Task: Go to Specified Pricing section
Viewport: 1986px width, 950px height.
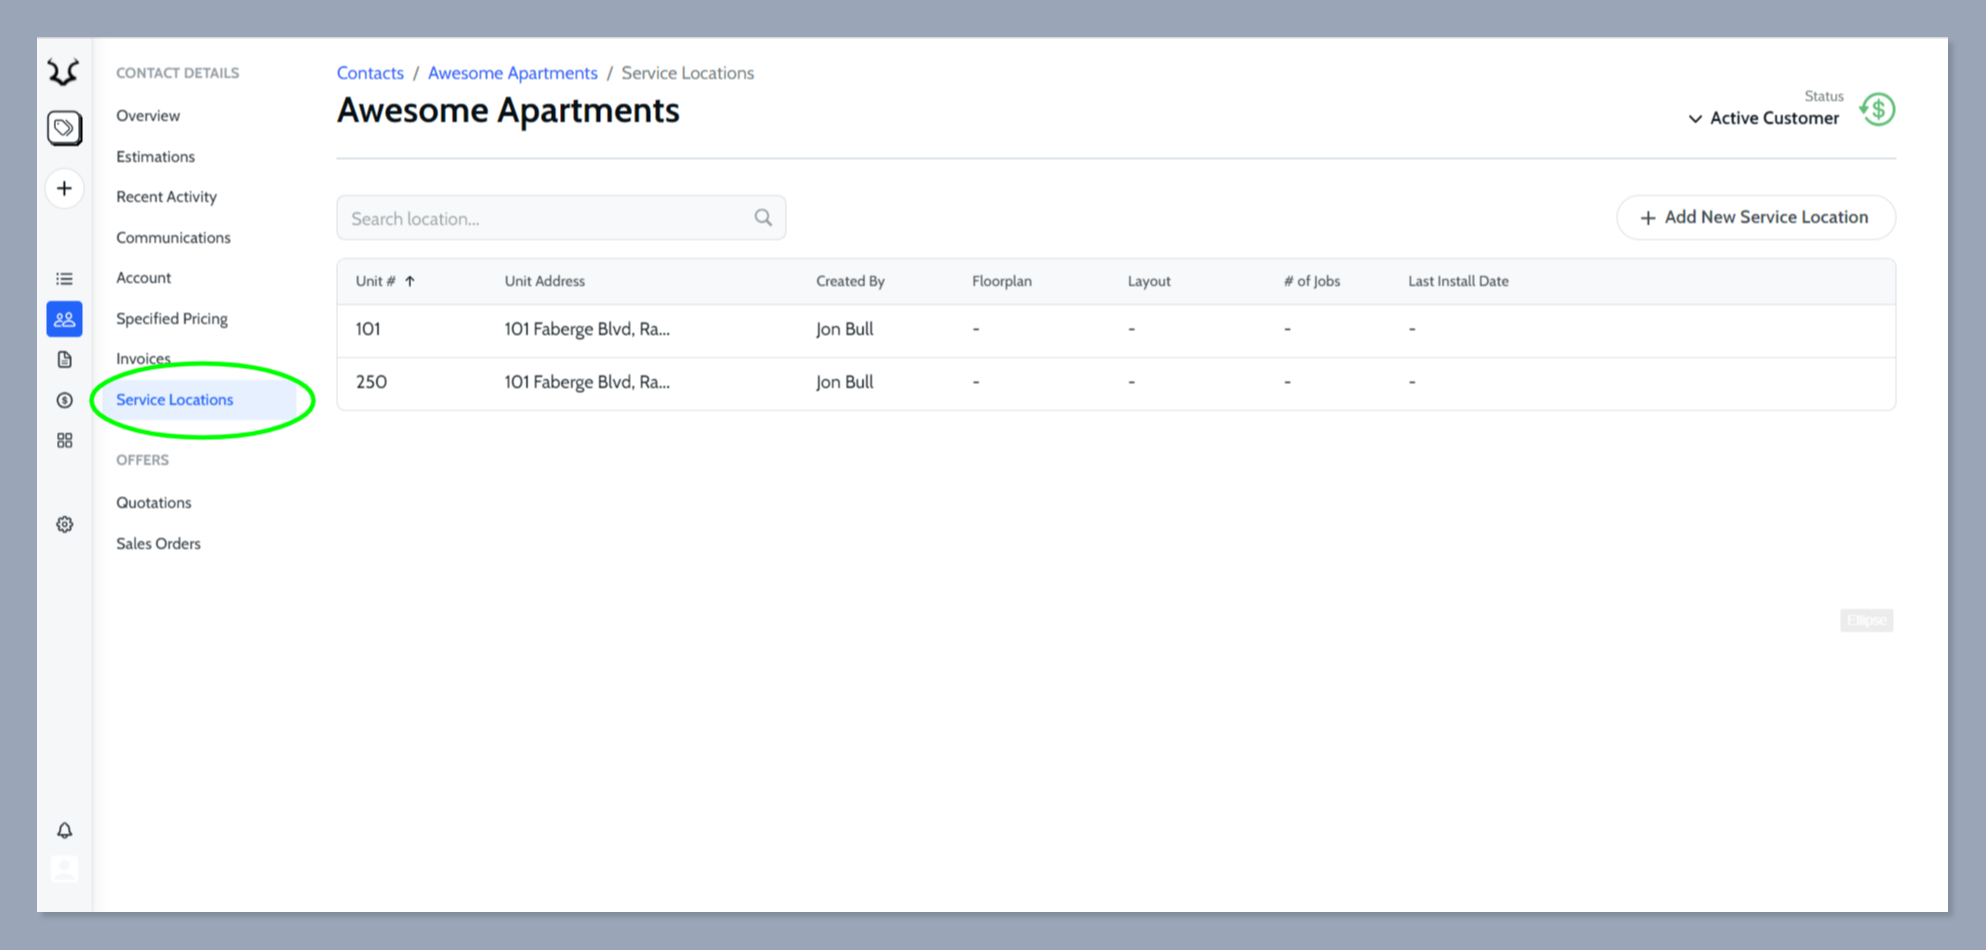Action: [172, 319]
